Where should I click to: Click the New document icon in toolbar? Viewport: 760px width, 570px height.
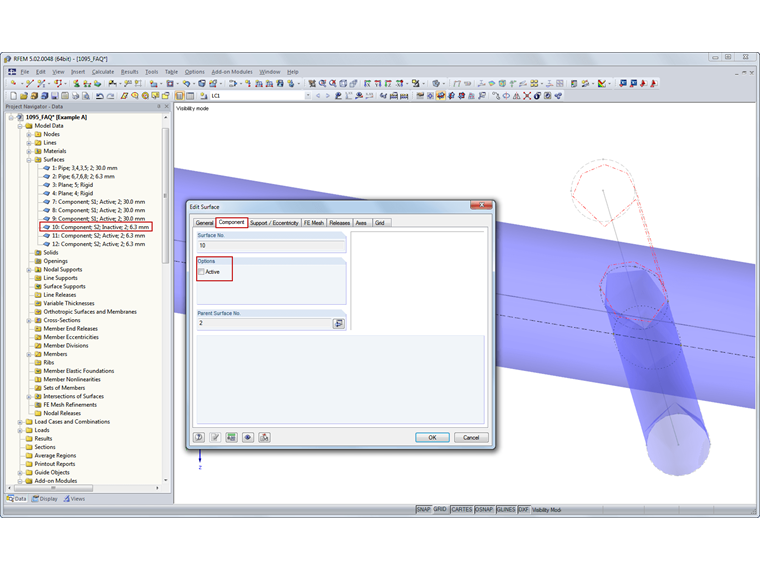[x=13, y=96]
